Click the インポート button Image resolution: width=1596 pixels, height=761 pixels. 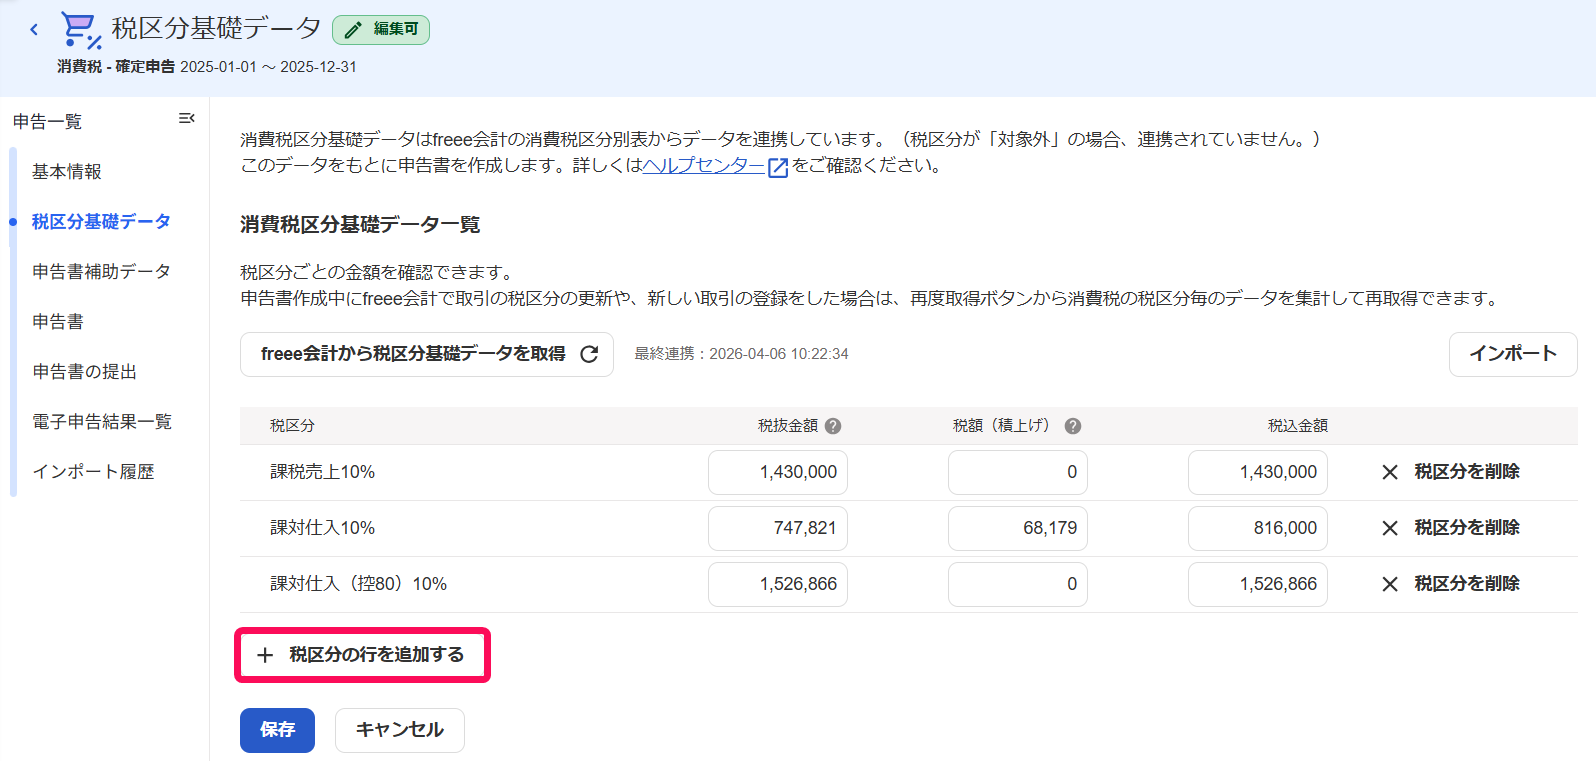(1513, 354)
